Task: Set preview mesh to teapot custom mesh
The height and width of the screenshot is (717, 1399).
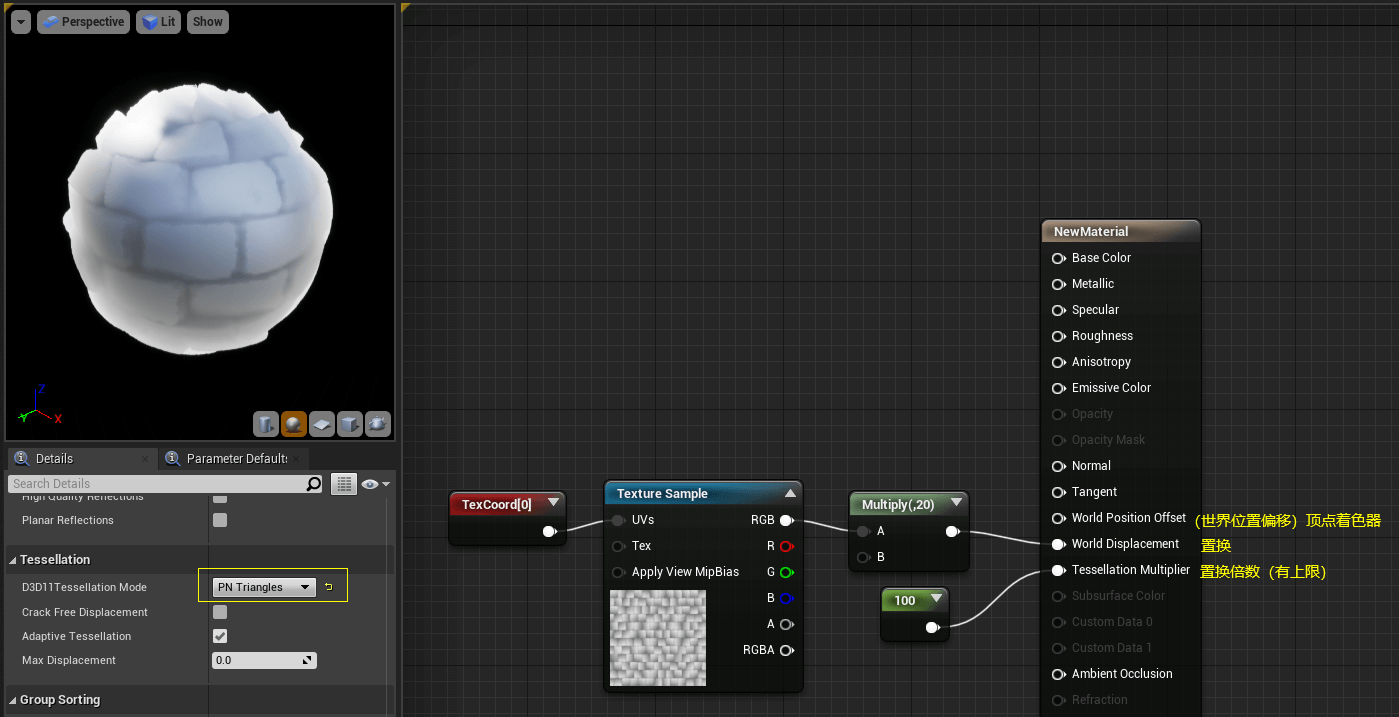Action: pos(377,424)
